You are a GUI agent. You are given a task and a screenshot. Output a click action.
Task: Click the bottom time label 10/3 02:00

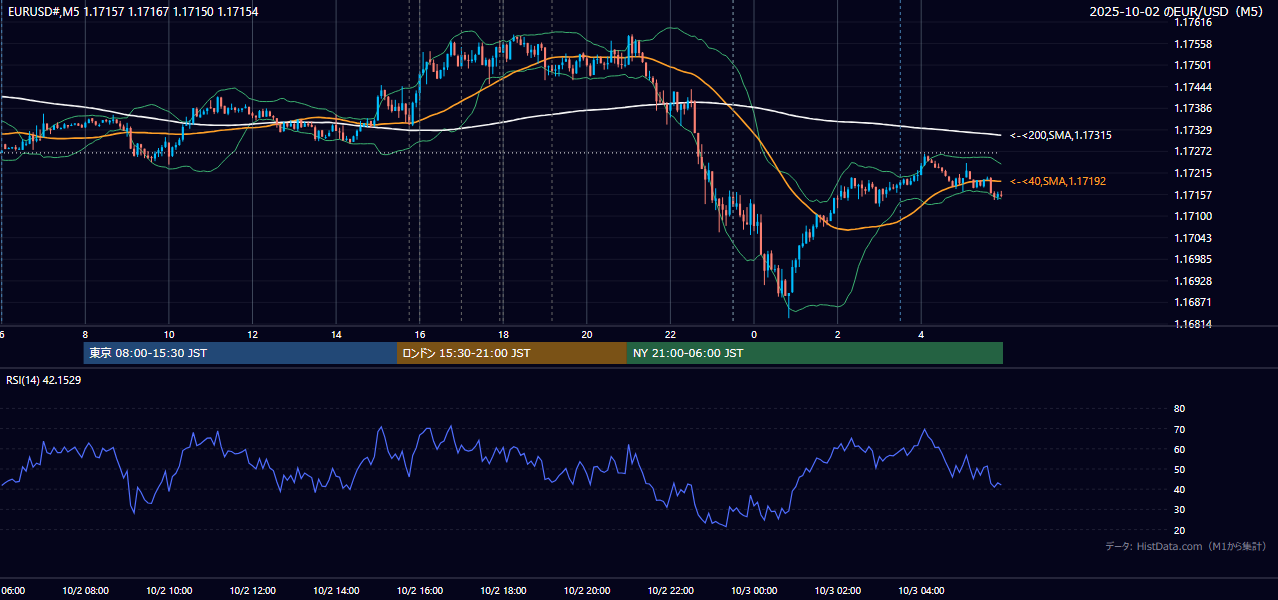(838, 591)
